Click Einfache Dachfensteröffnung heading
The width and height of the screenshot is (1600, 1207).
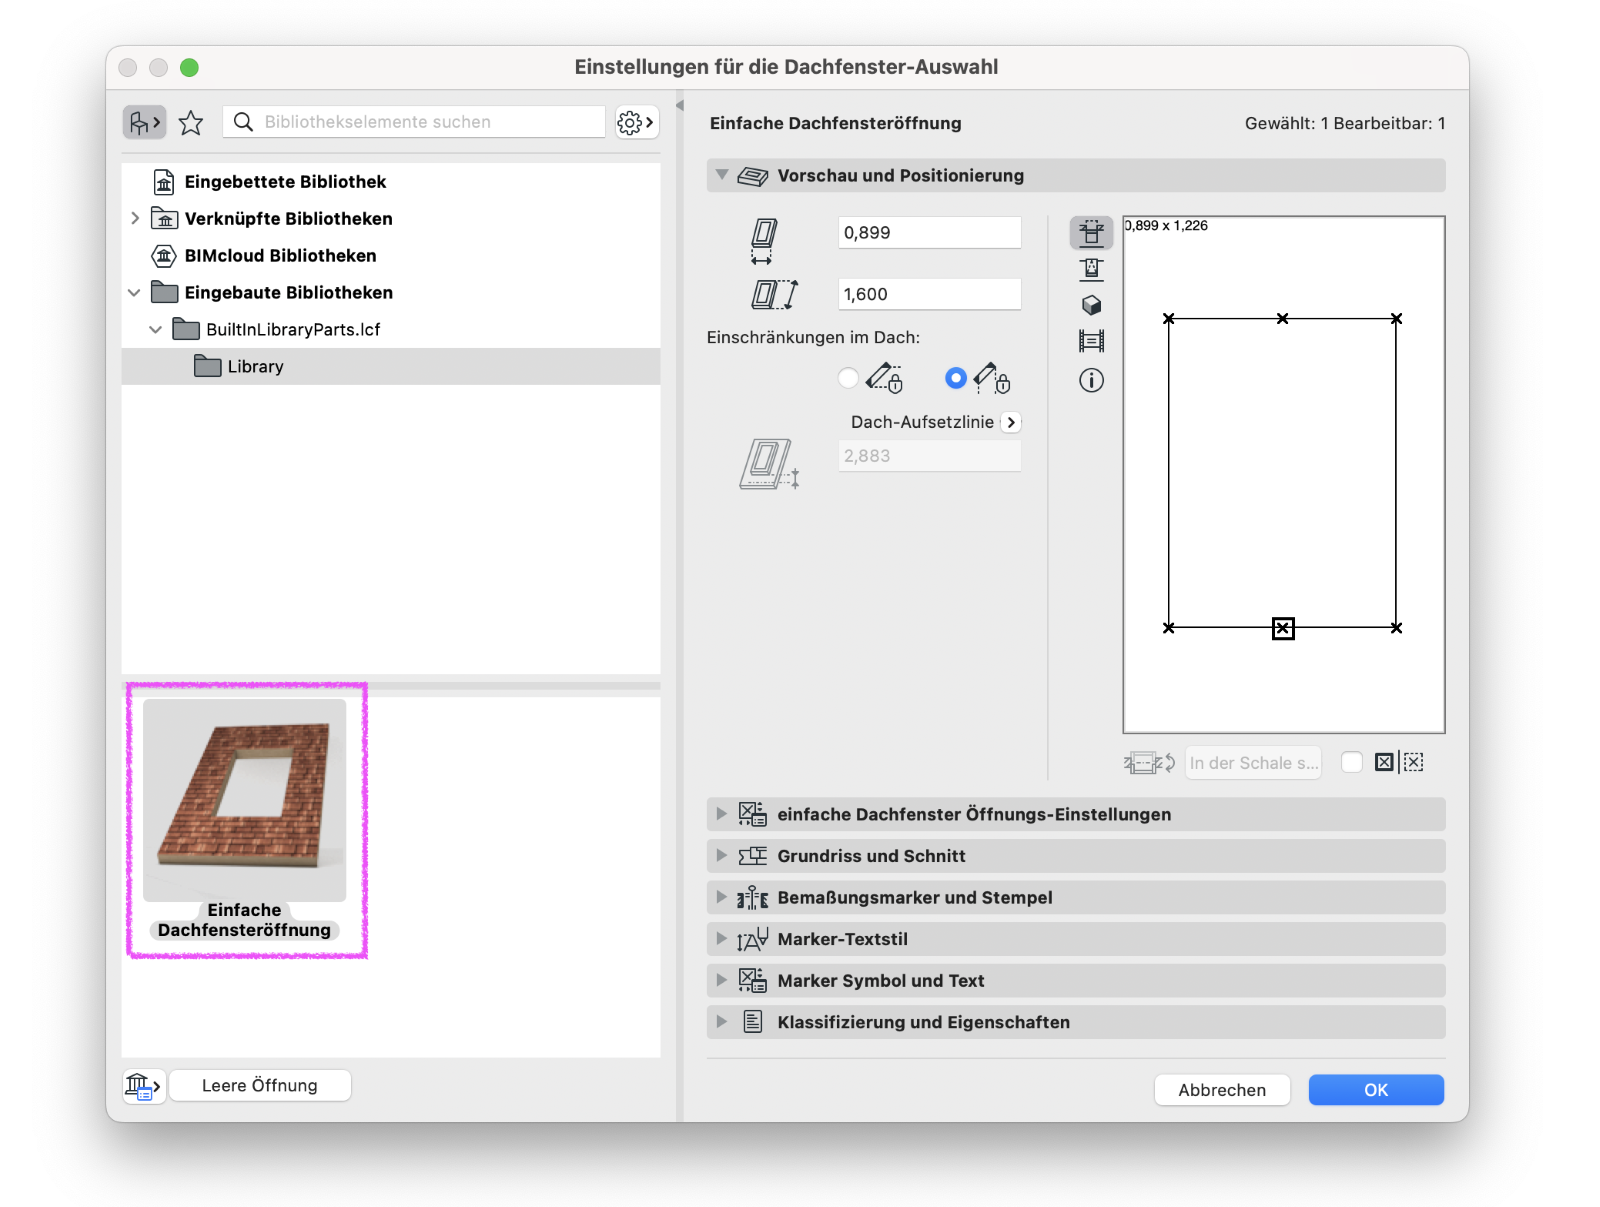tap(836, 123)
